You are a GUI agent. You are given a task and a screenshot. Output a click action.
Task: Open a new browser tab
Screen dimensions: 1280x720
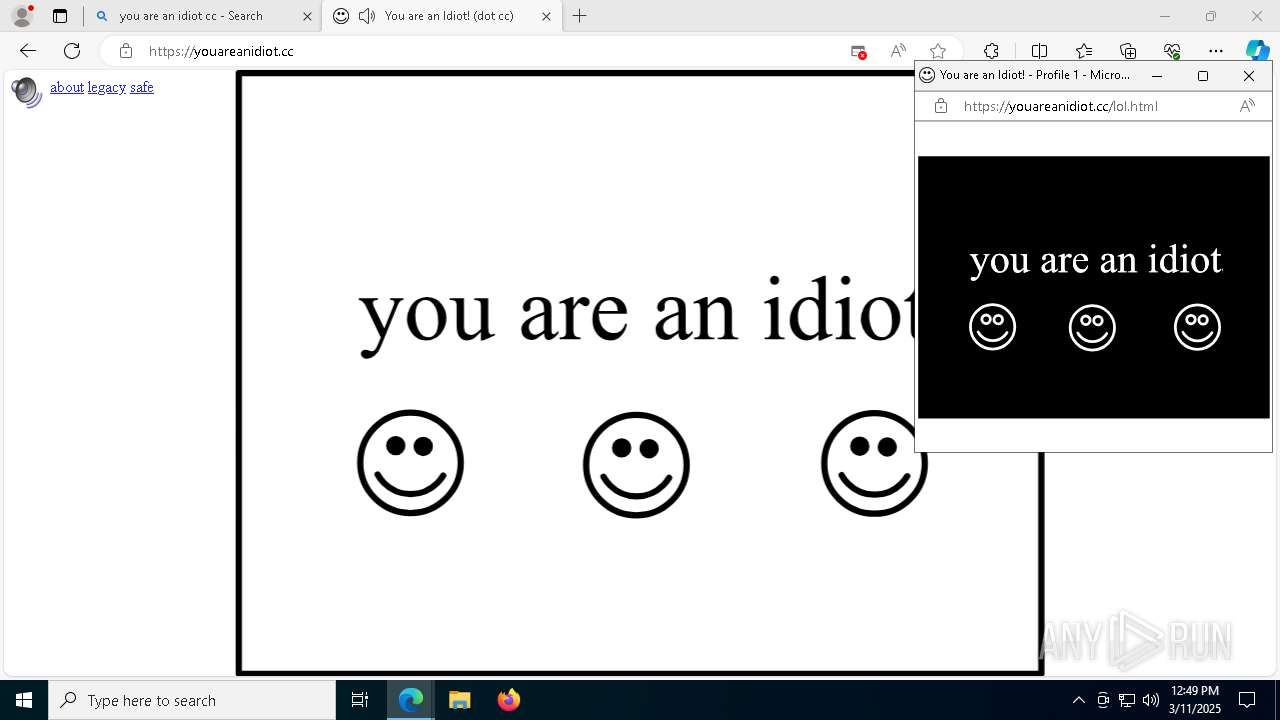tap(579, 16)
